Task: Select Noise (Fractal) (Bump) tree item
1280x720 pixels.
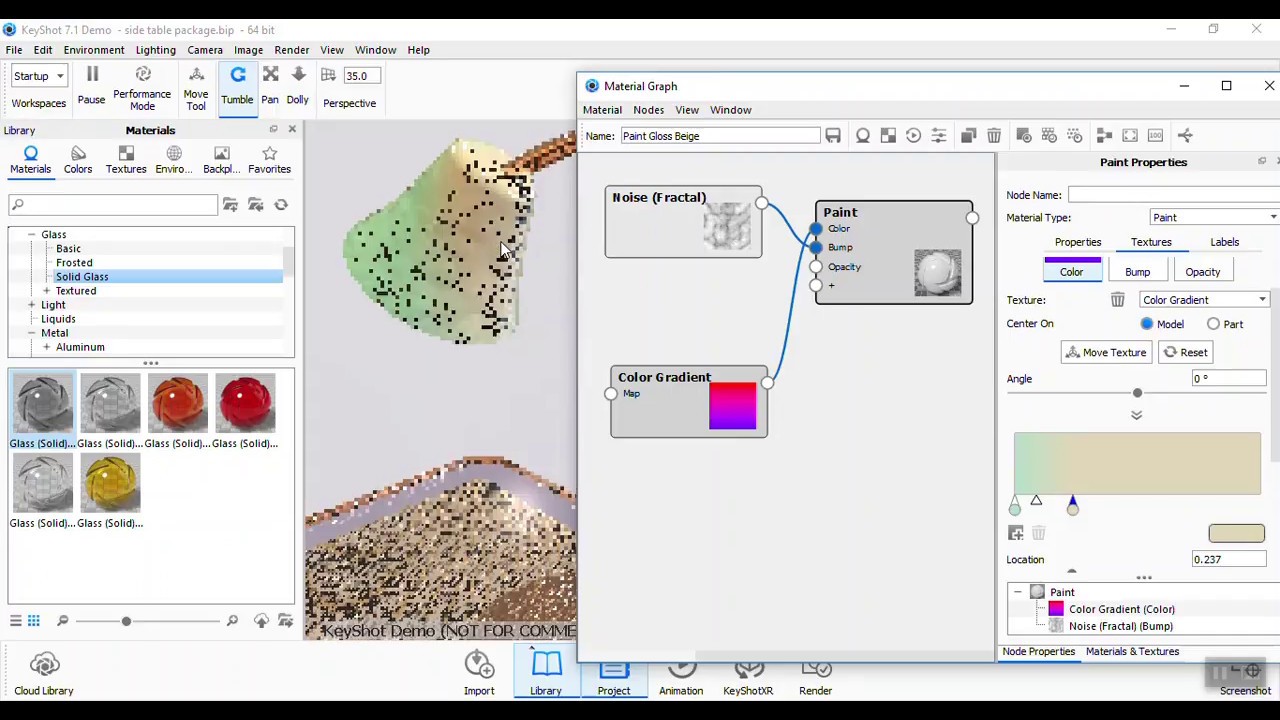Action: [x=1120, y=626]
